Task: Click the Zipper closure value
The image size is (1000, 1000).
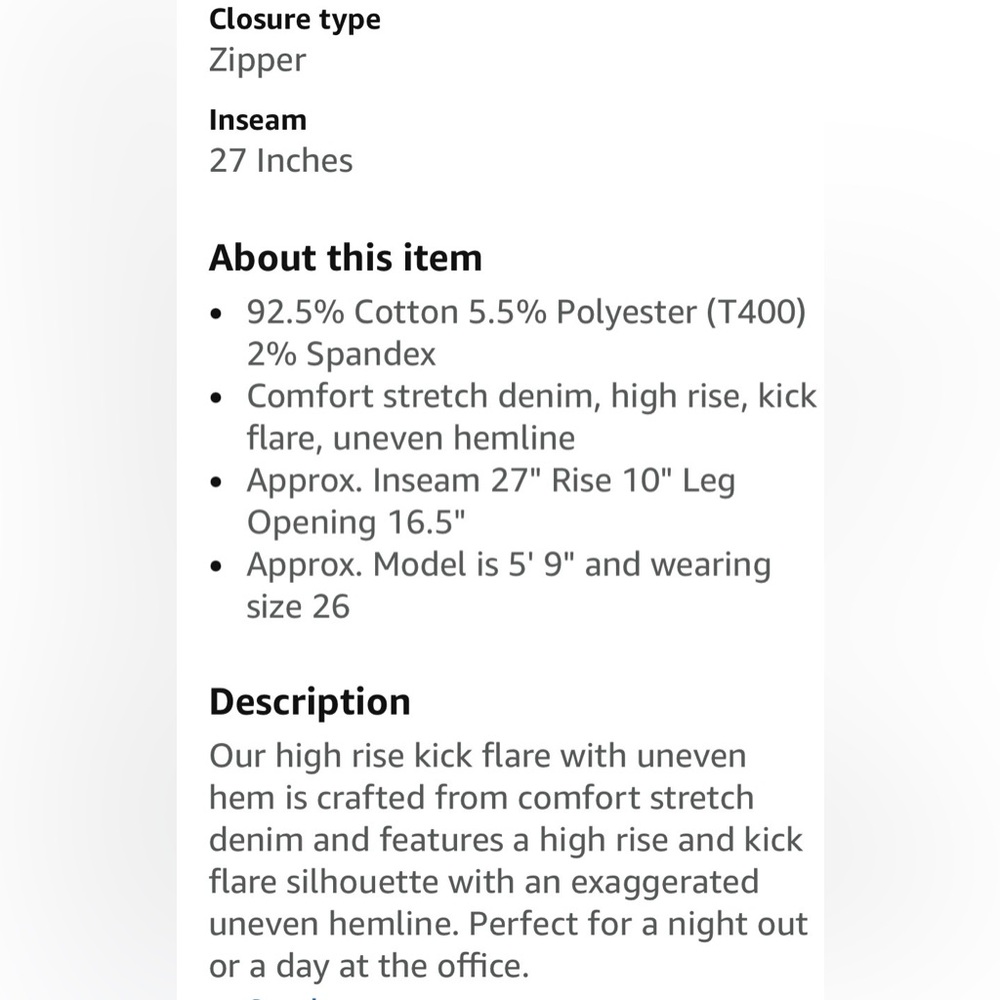Action: [x=257, y=60]
